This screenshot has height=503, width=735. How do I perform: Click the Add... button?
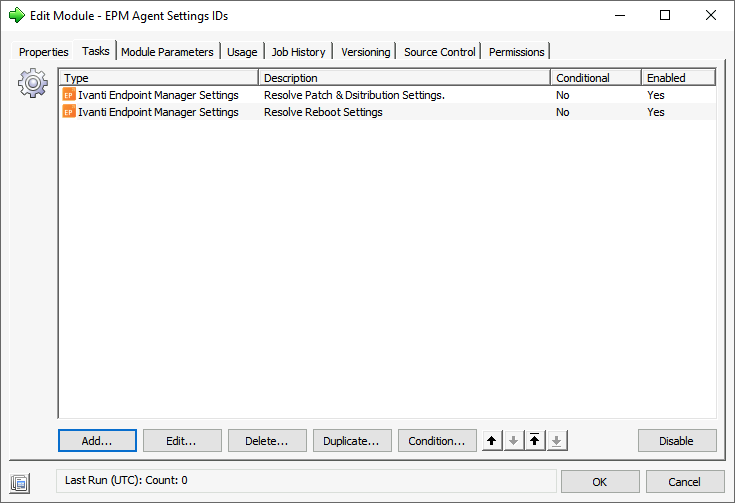point(98,441)
